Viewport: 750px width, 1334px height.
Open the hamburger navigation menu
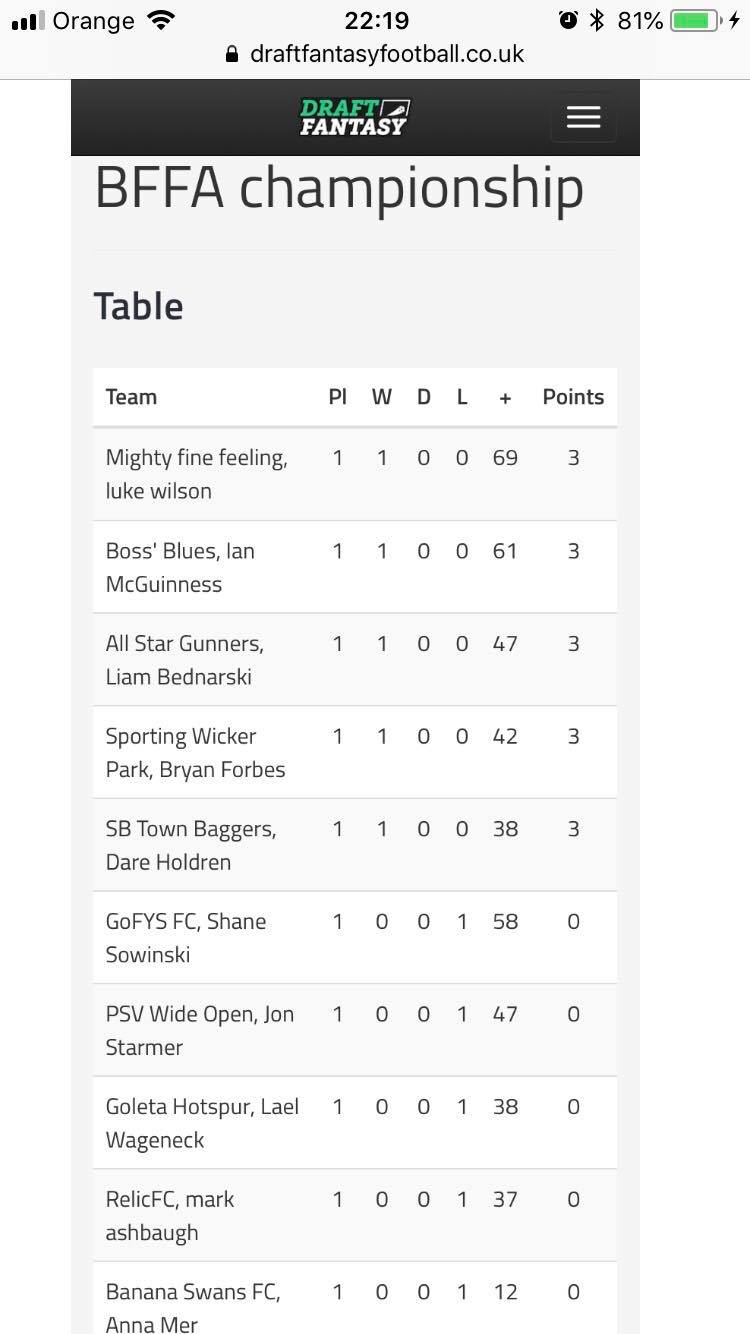pyautogui.click(x=583, y=117)
